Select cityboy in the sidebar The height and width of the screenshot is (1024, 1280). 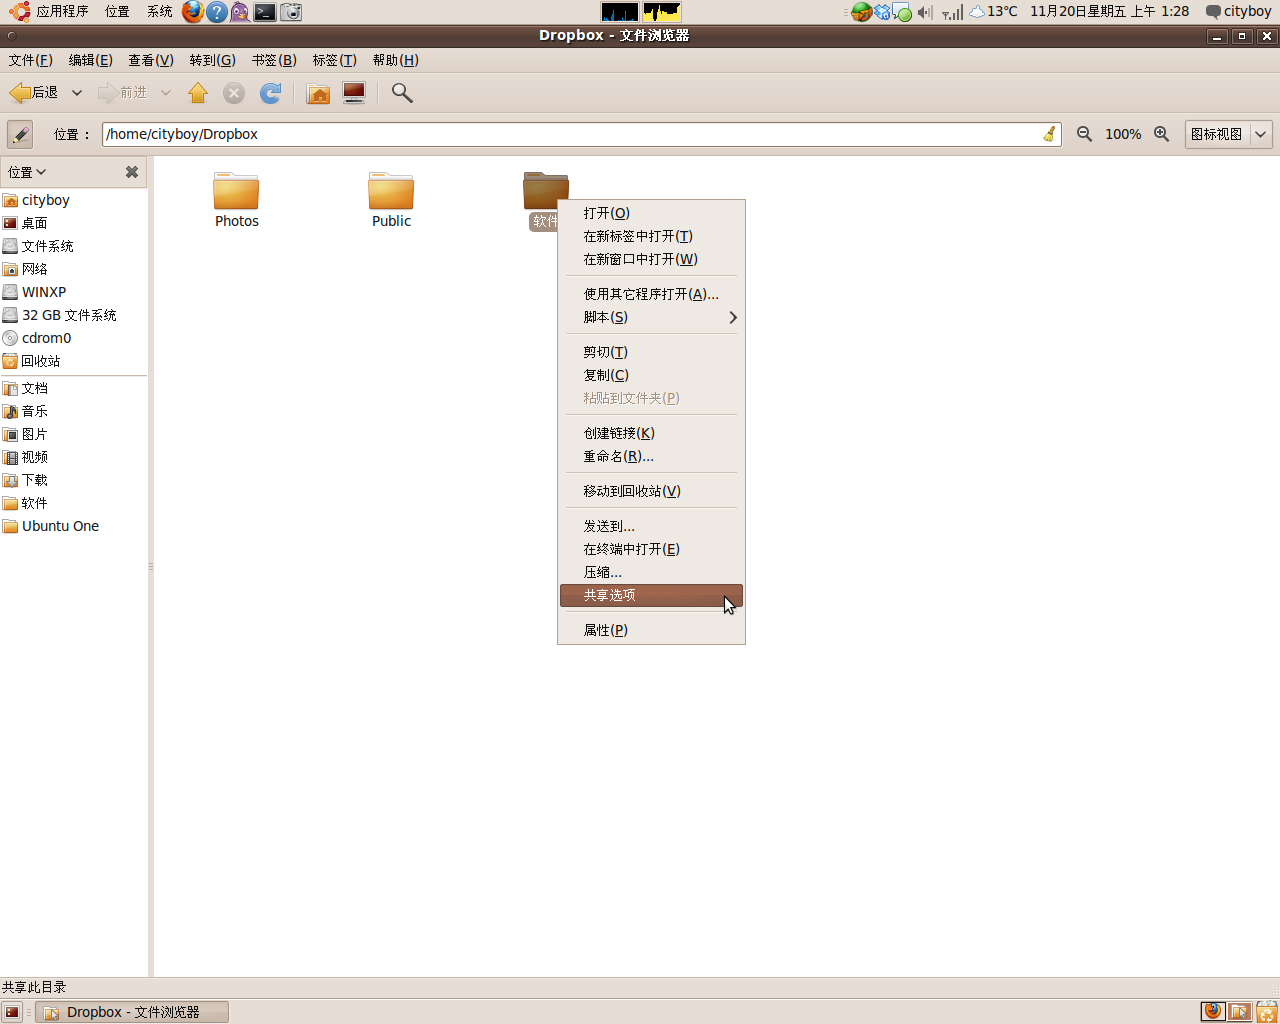pos(74,200)
